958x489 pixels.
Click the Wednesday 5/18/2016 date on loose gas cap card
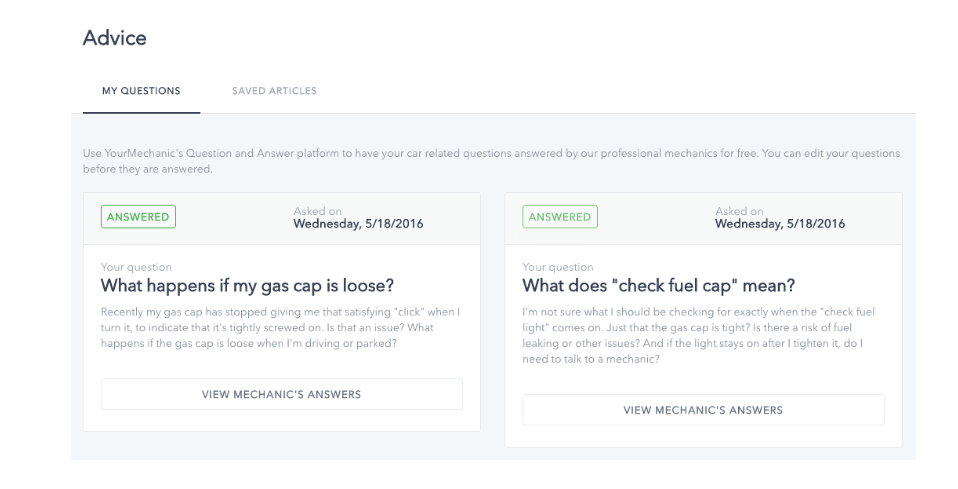pos(358,224)
